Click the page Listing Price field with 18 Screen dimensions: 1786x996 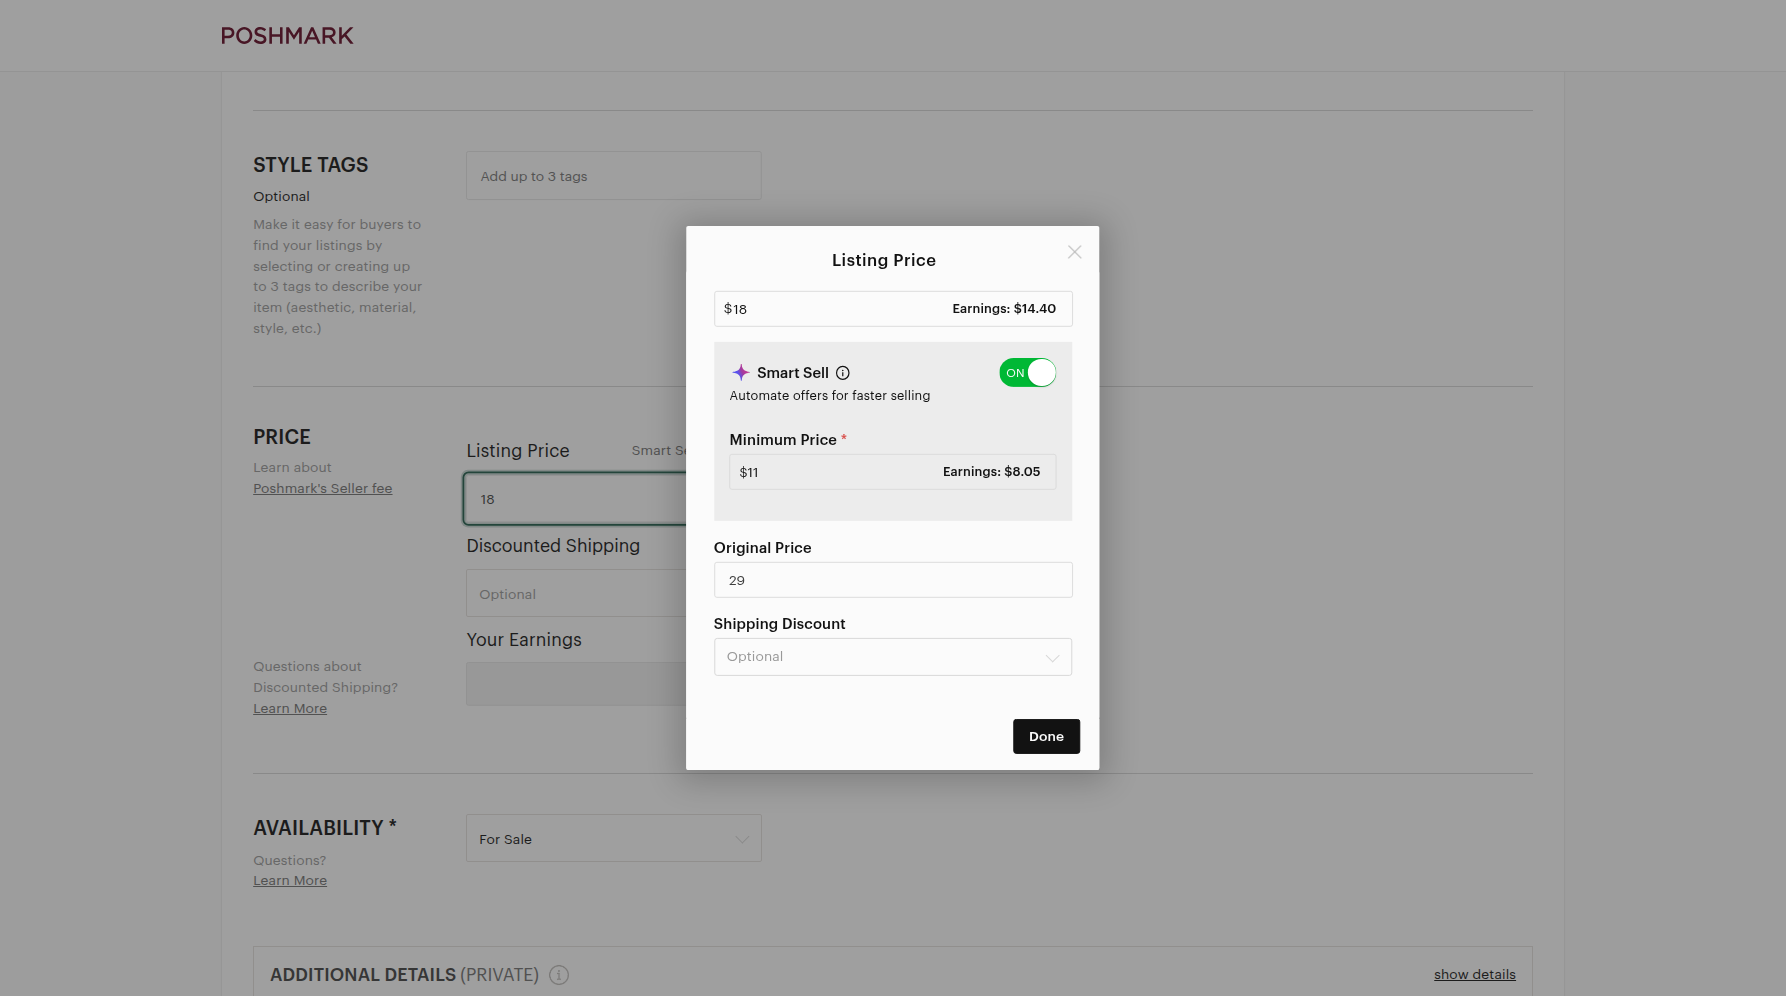(575, 499)
